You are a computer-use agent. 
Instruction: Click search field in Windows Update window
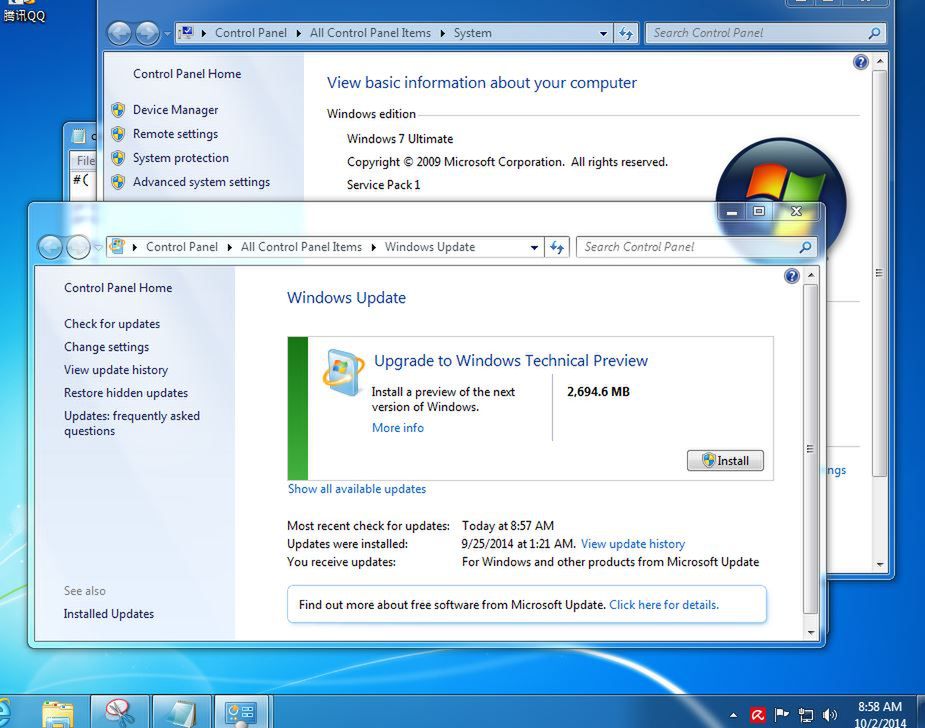click(687, 247)
